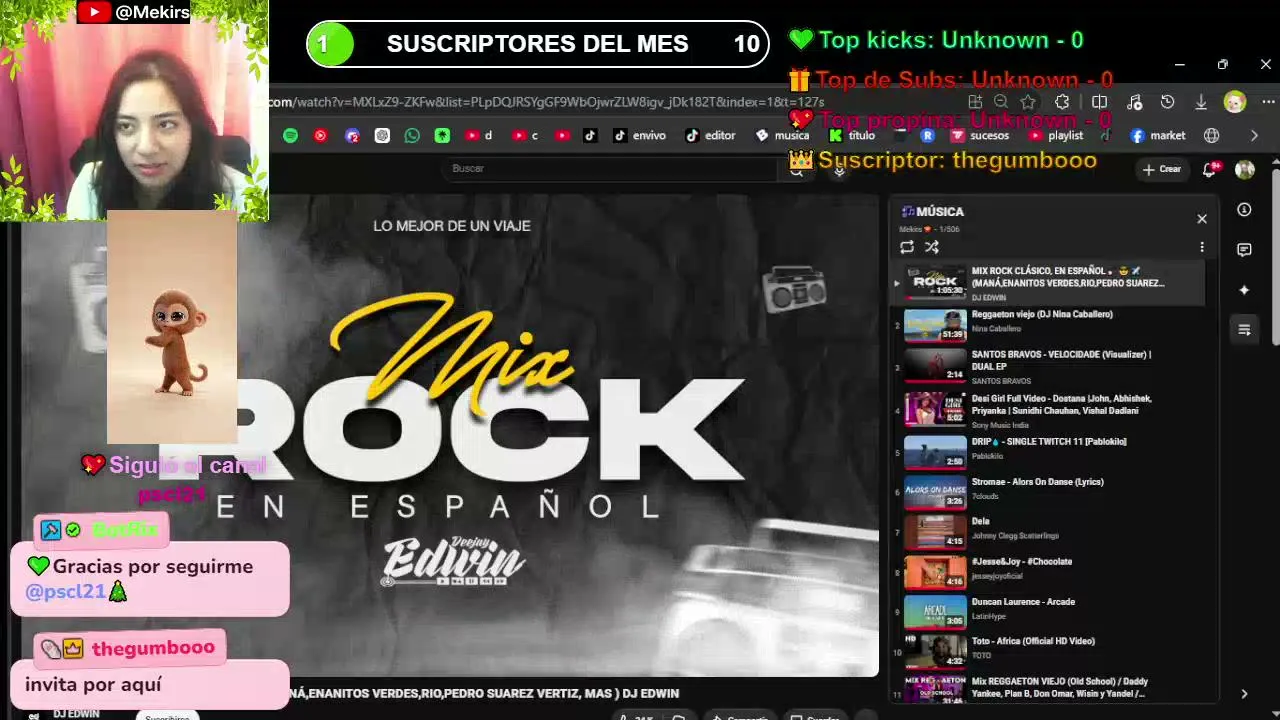The width and height of the screenshot is (1280, 720).
Task: Toggle loop playlist in the MÚSICA panel
Action: tap(907, 247)
